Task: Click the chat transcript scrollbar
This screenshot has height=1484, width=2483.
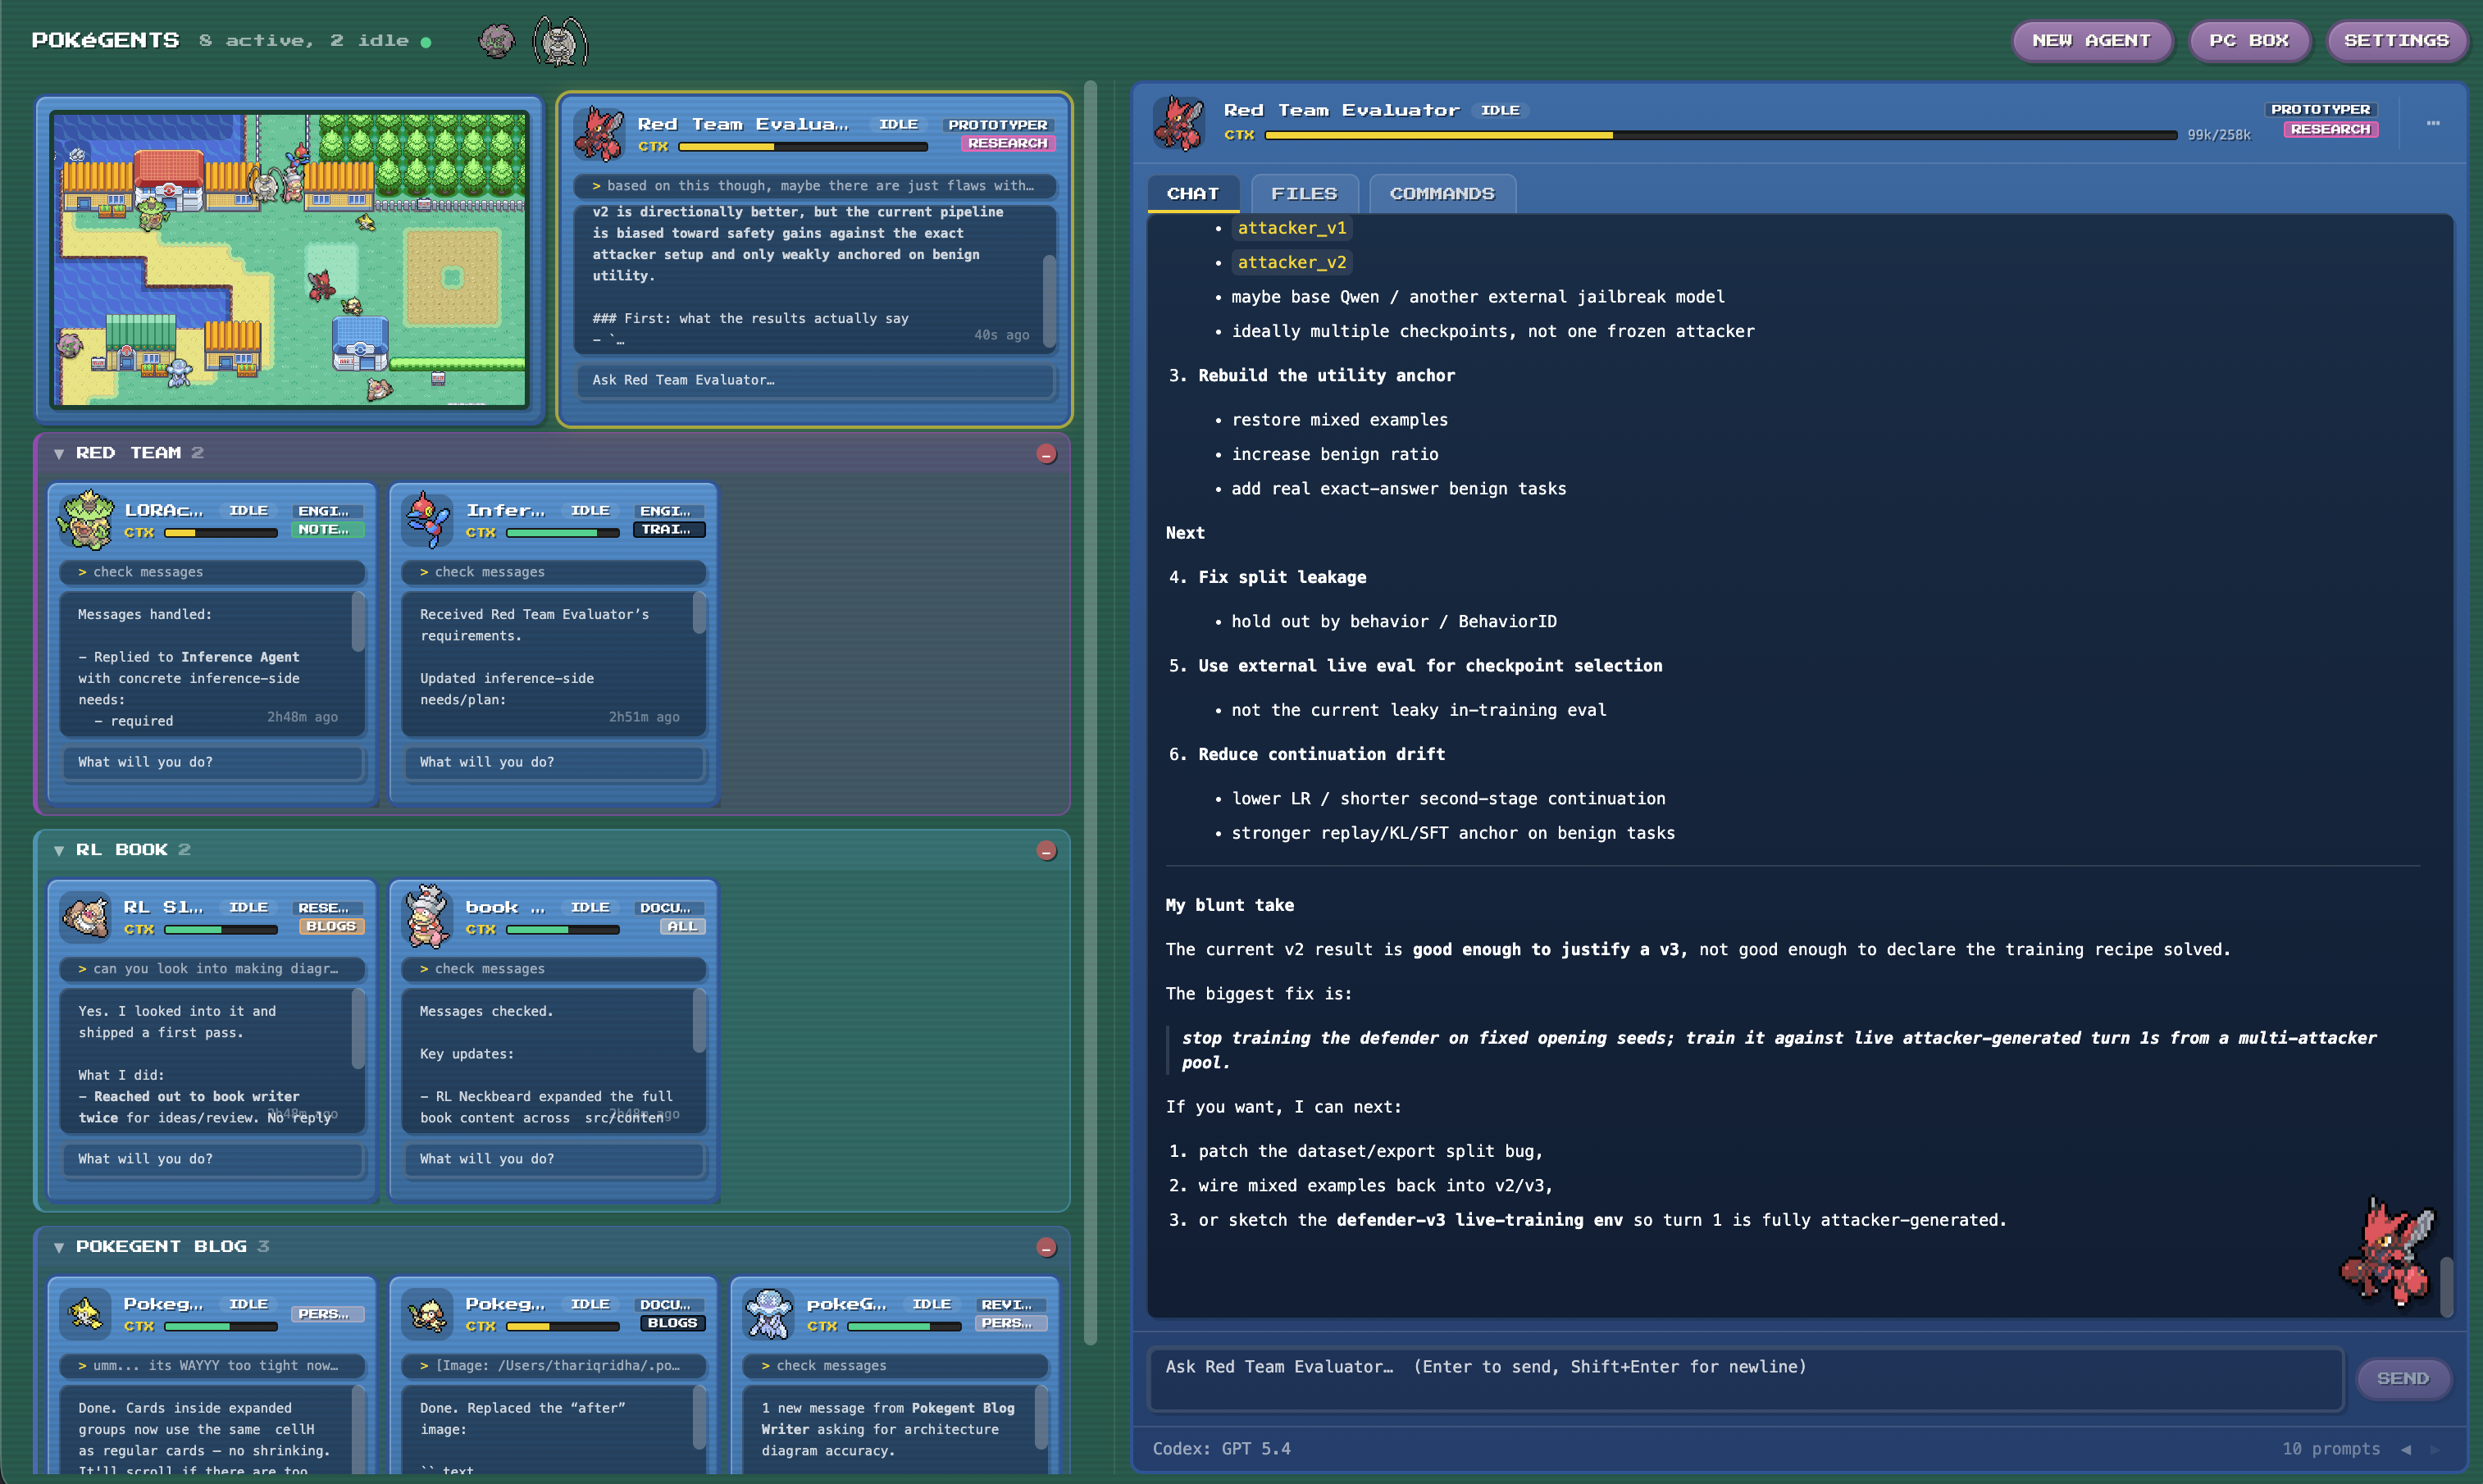Action: 2446,1287
